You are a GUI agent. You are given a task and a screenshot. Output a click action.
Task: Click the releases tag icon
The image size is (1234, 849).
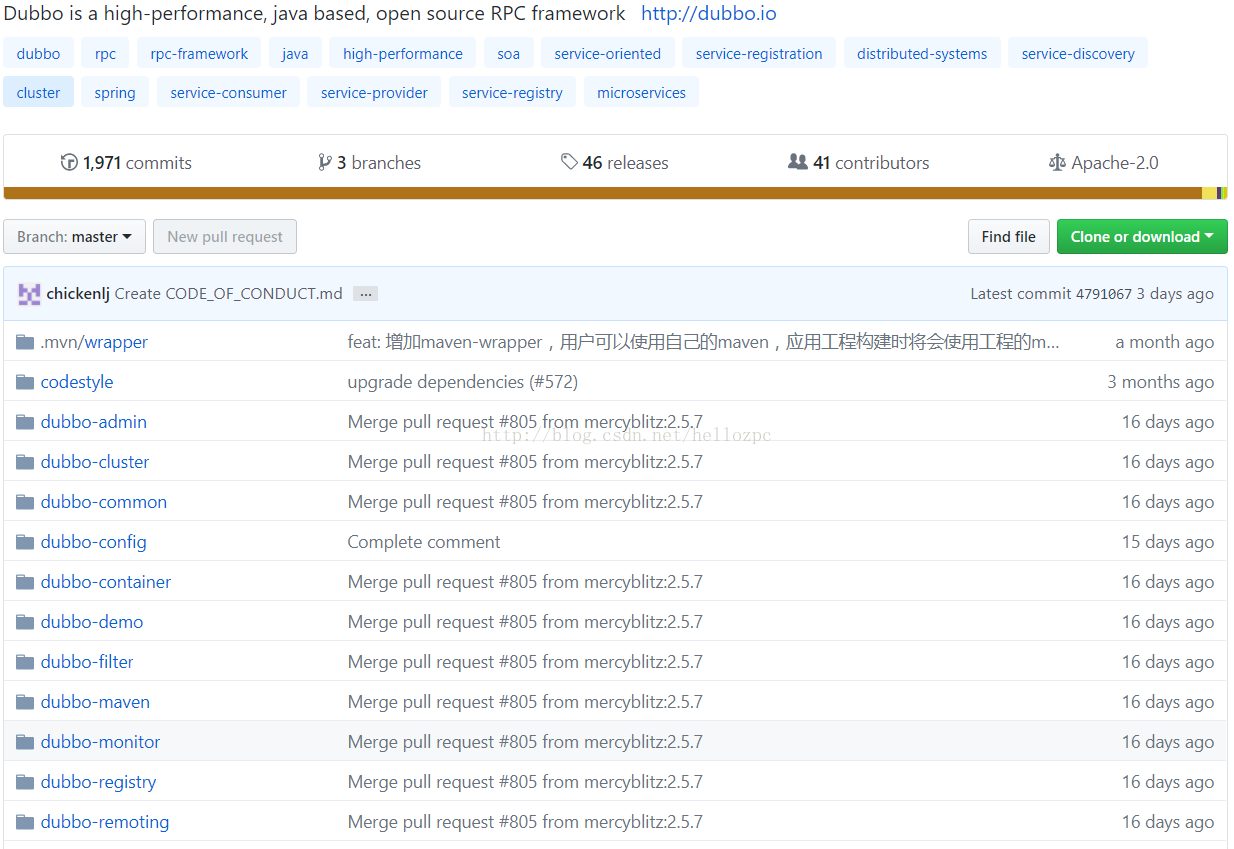pos(569,162)
